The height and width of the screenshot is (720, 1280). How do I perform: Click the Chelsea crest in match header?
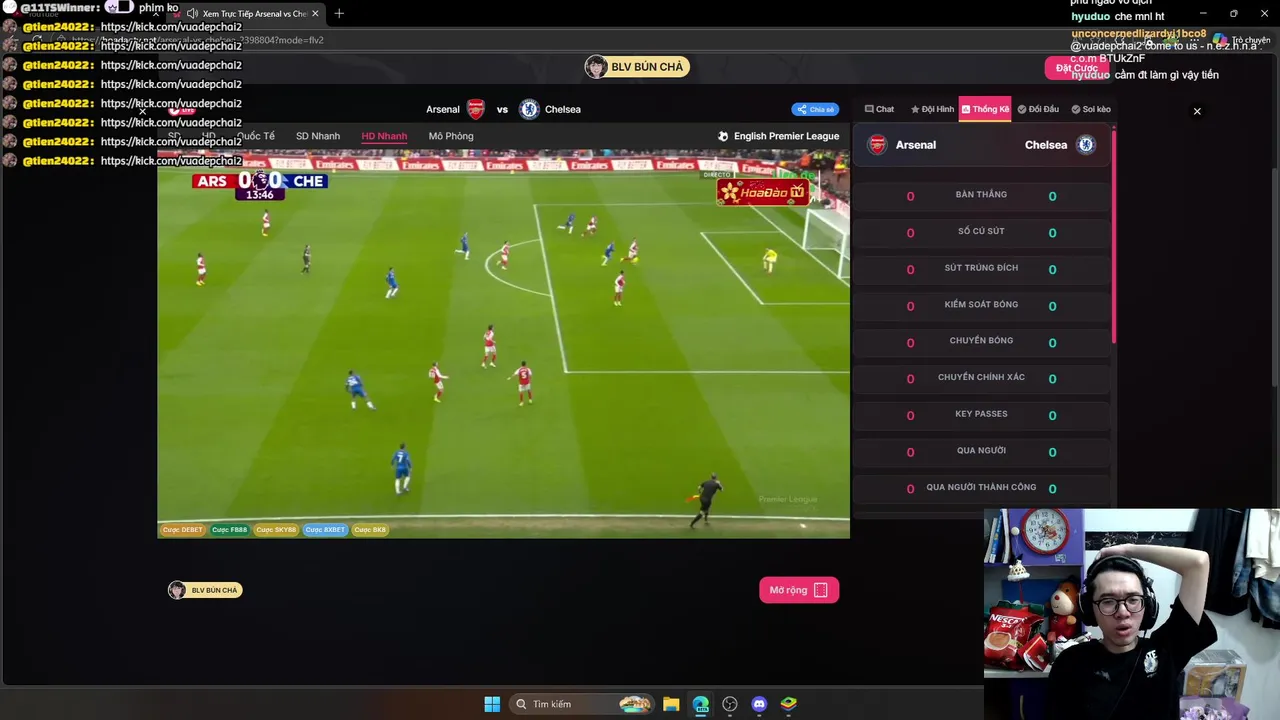coord(529,109)
